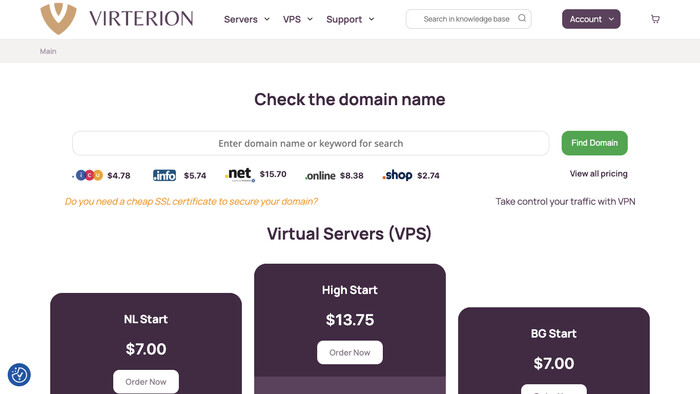Select the .net domain logo
The width and height of the screenshot is (700, 394).
tap(240, 174)
